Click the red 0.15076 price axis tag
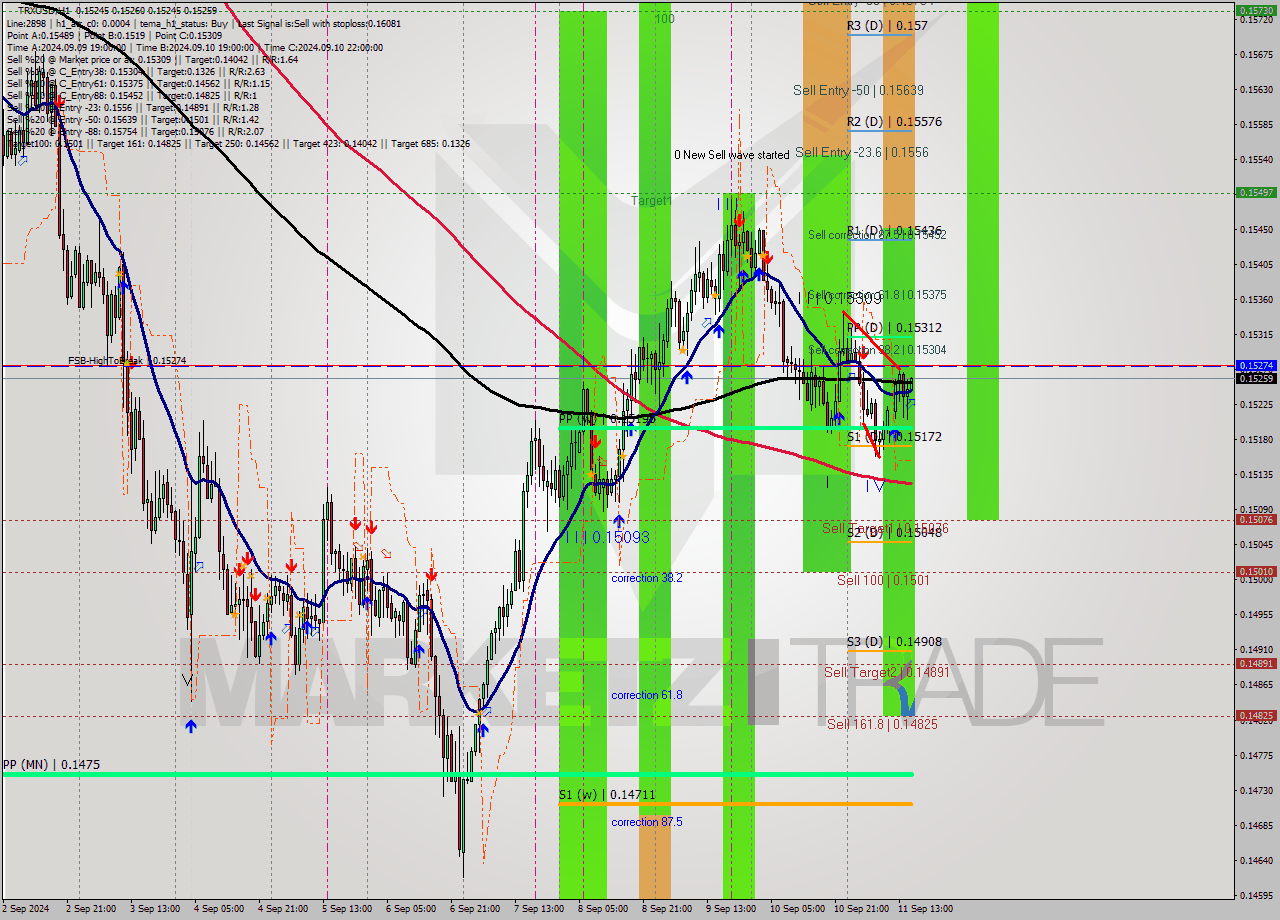Screen dimensions: 1280x920 [x=1256, y=519]
